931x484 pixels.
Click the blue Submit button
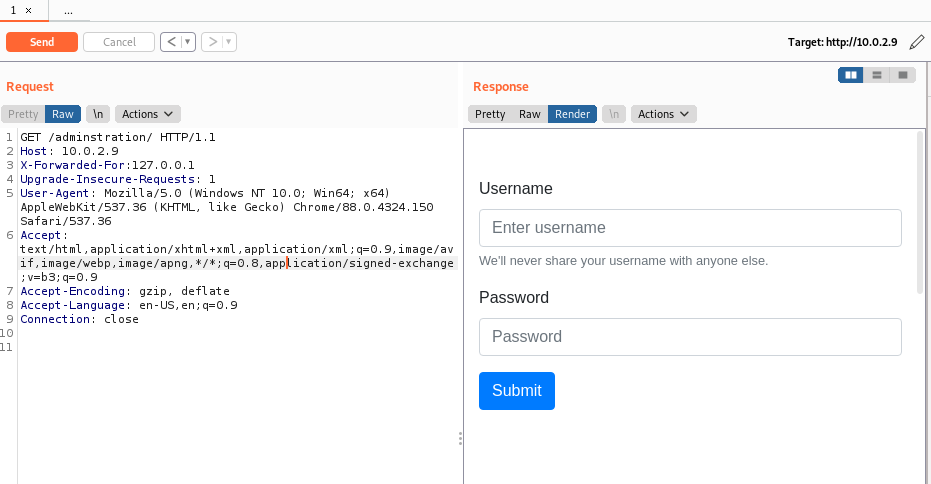point(517,391)
